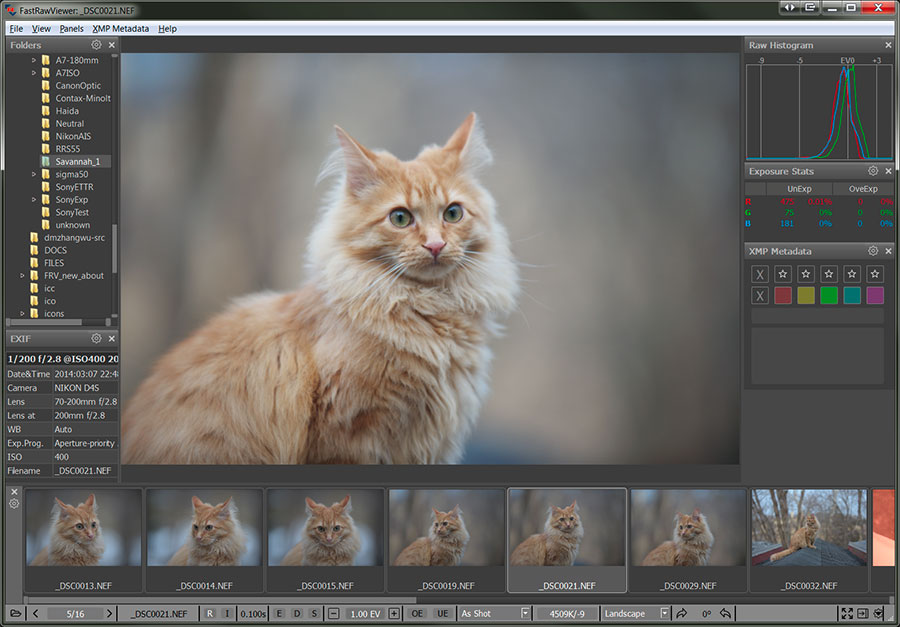Open the EXIF panel settings gear
This screenshot has height=627, width=900.
point(96,338)
